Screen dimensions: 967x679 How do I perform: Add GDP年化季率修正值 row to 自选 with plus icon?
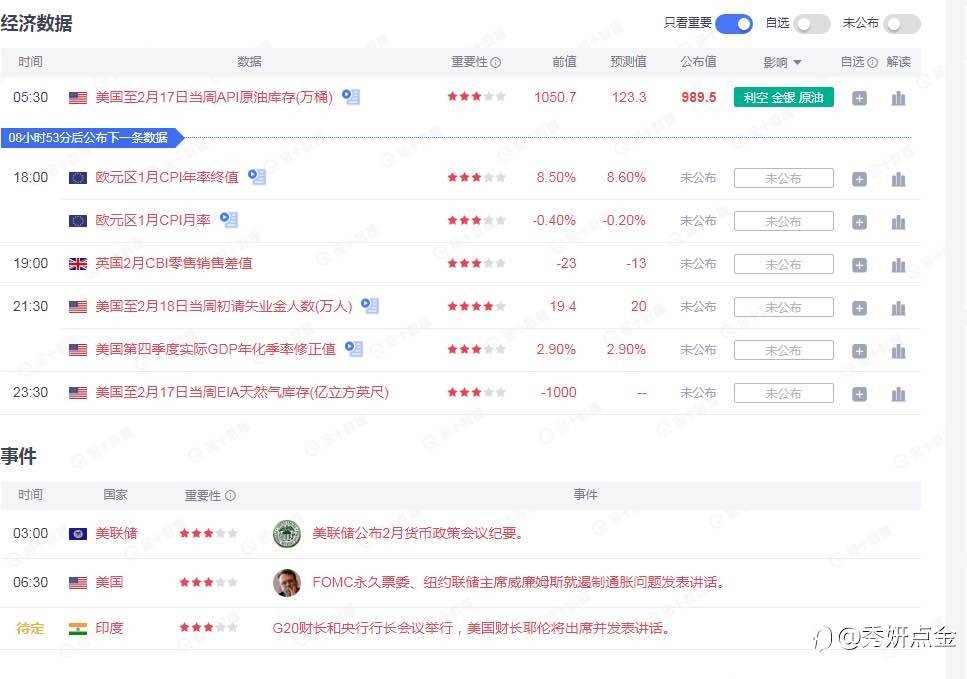(x=859, y=351)
